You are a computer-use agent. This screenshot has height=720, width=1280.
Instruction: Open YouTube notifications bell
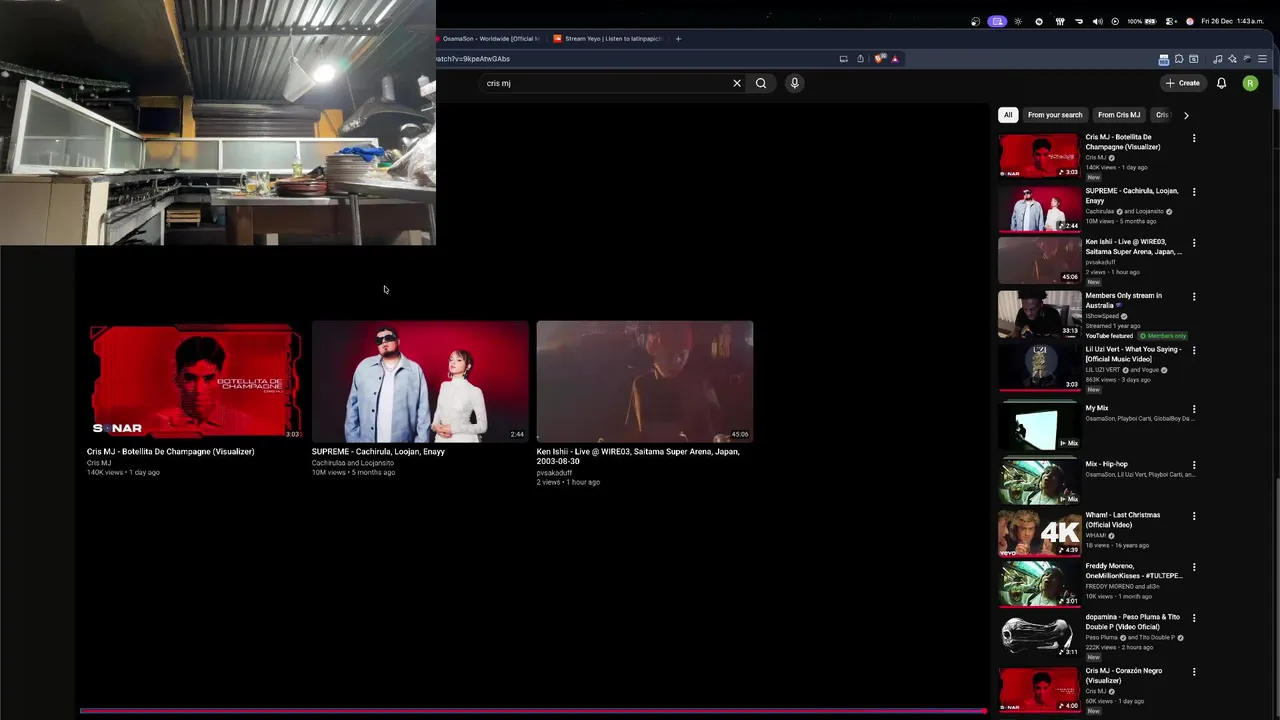point(1221,83)
